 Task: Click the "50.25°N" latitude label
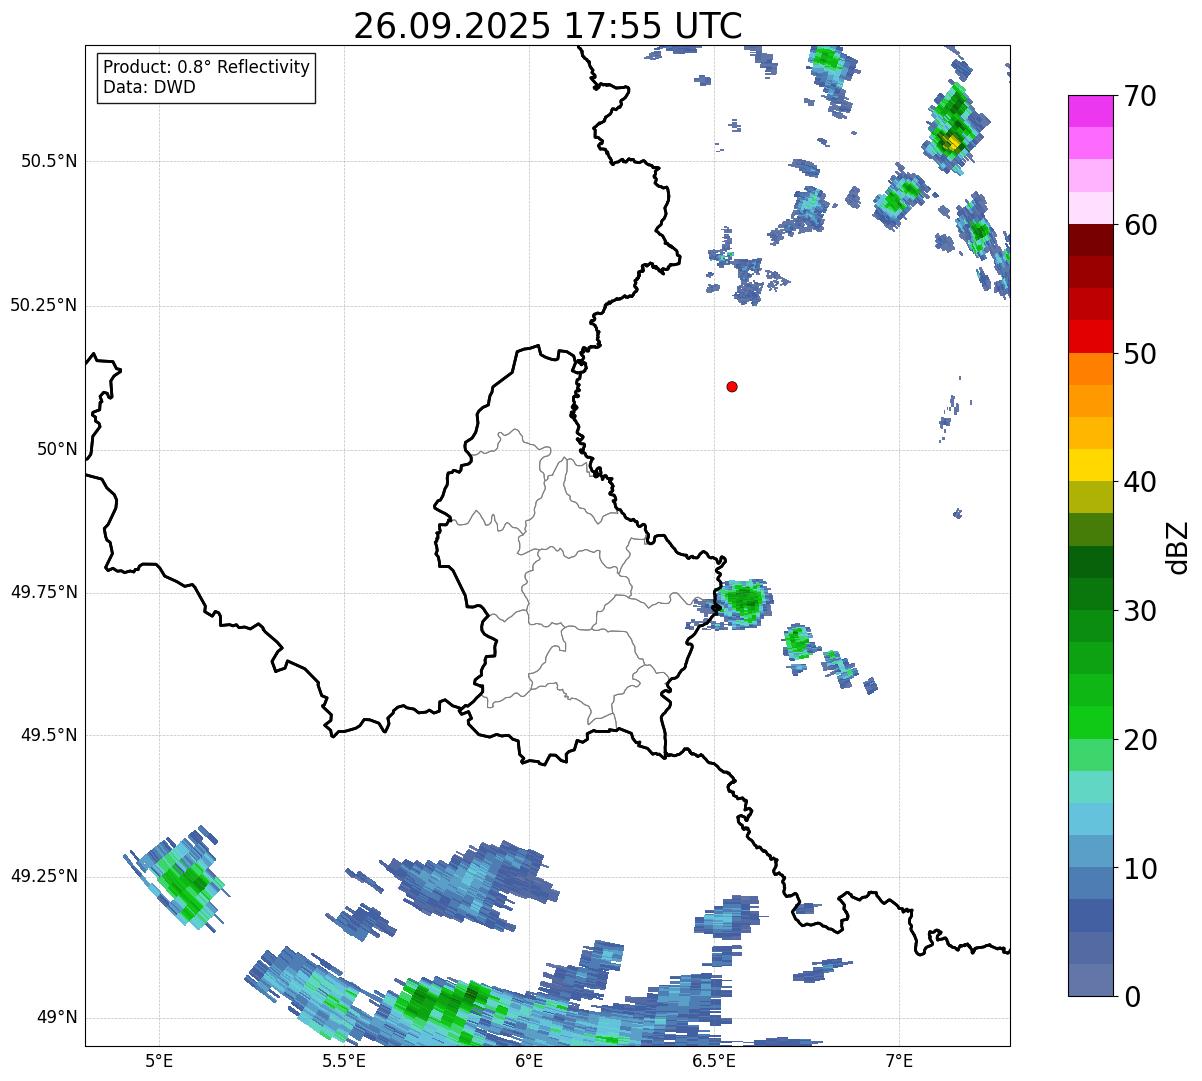44,305
